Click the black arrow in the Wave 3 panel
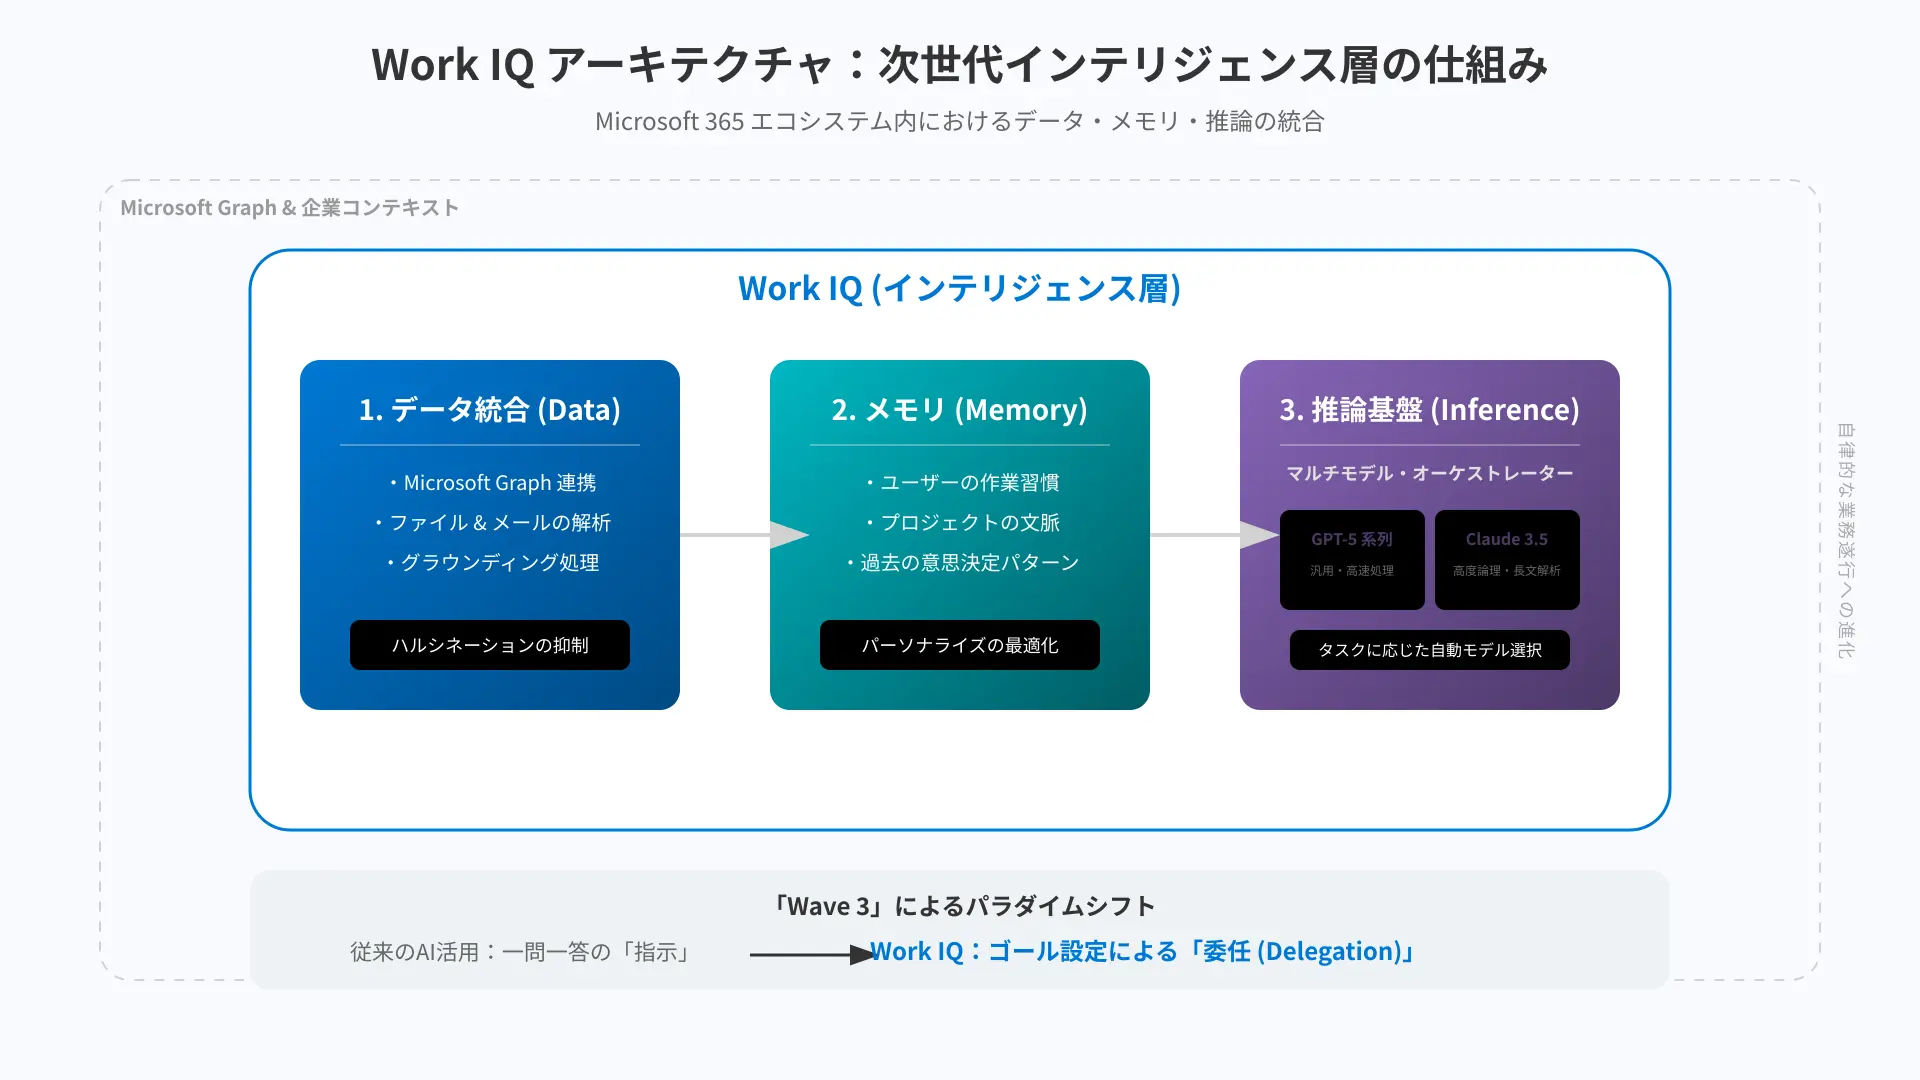The image size is (1920, 1080). tap(812, 955)
